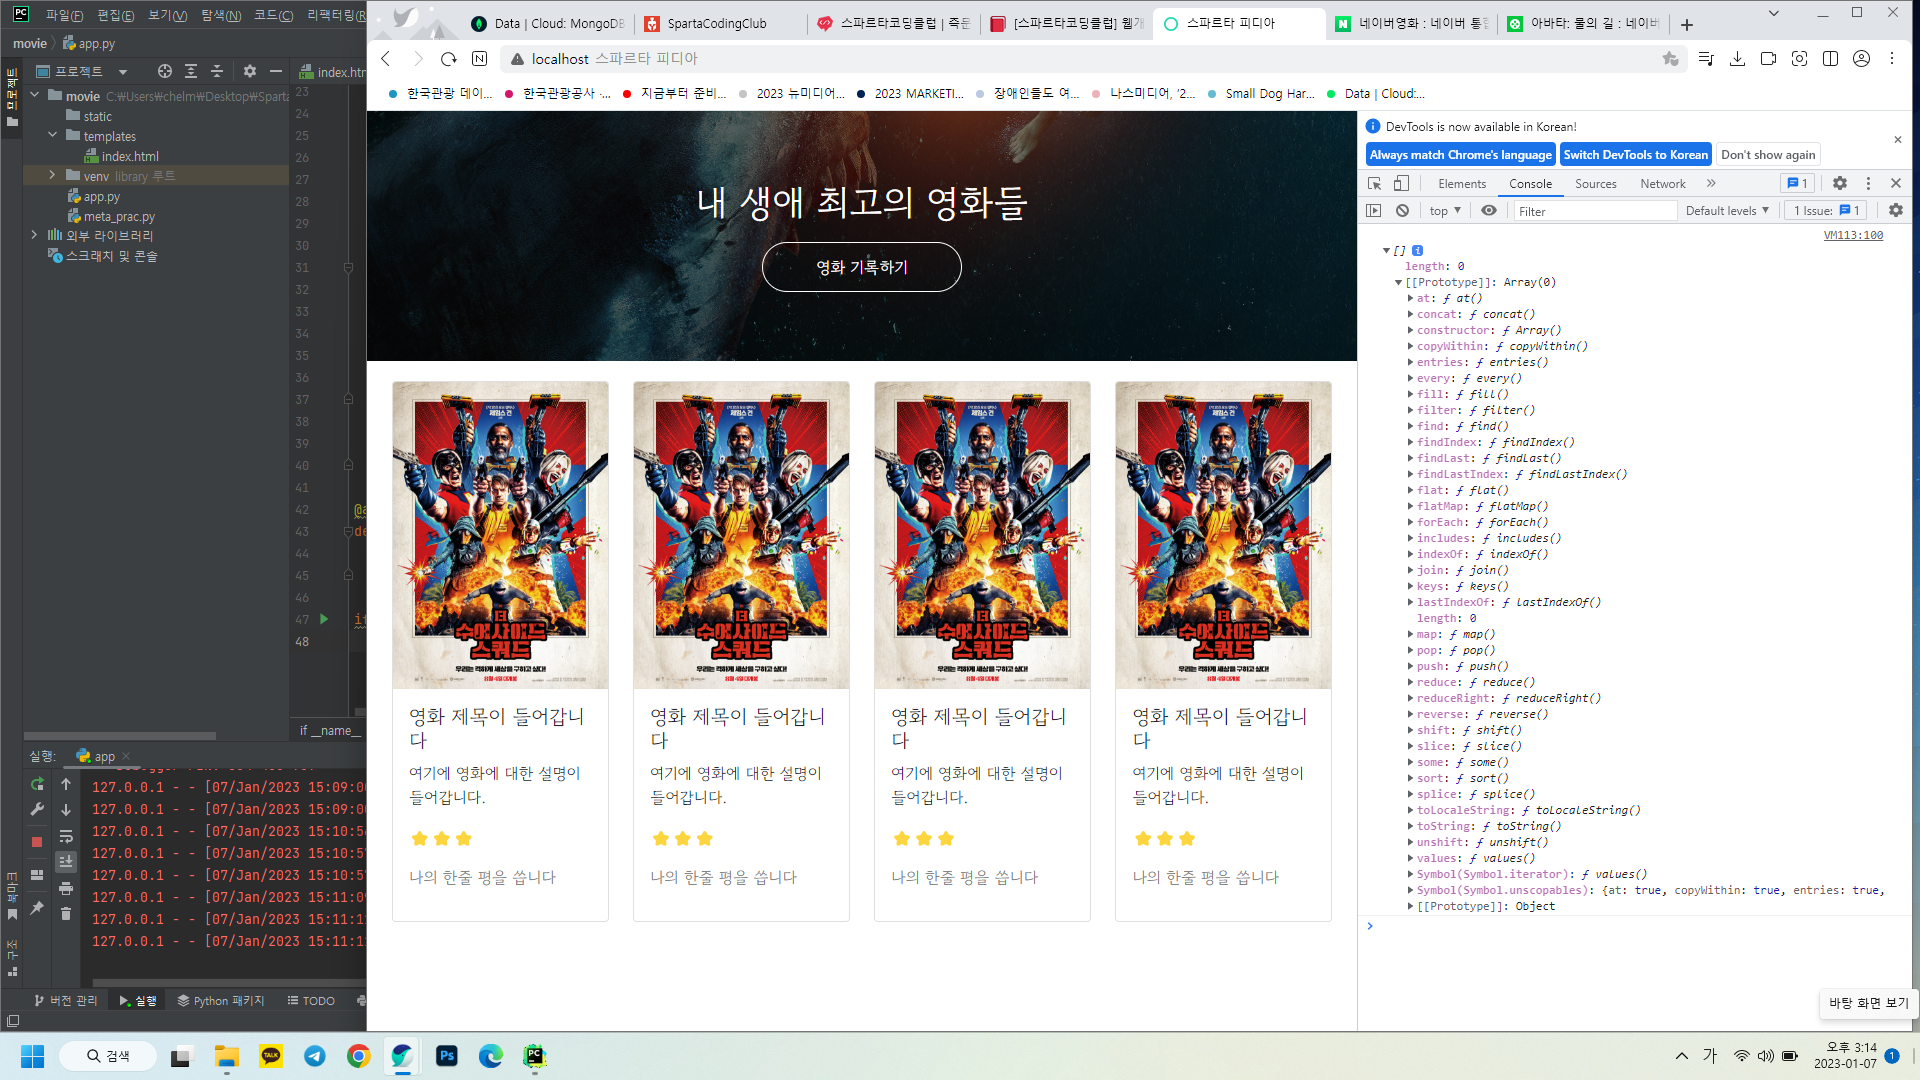
Task: Open the 버전 관리 tool tab
Action: click(x=66, y=1000)
